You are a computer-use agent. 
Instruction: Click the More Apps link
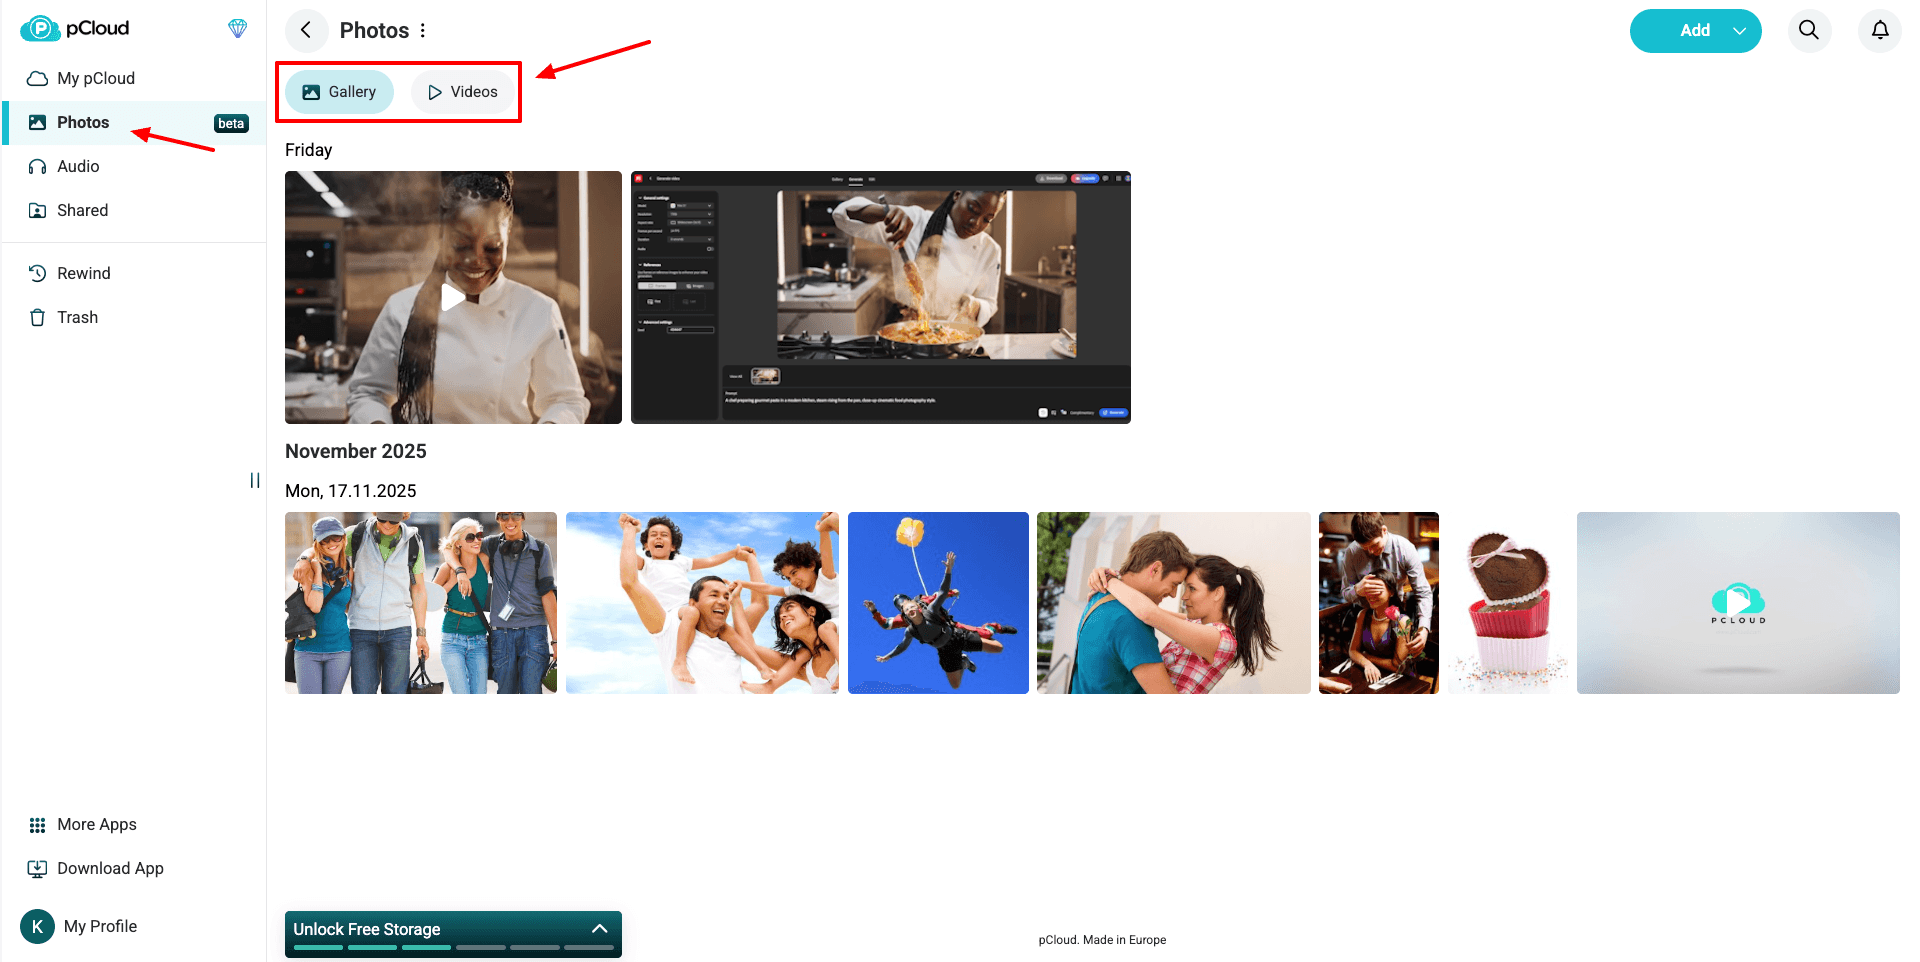[x=96, y=824]
